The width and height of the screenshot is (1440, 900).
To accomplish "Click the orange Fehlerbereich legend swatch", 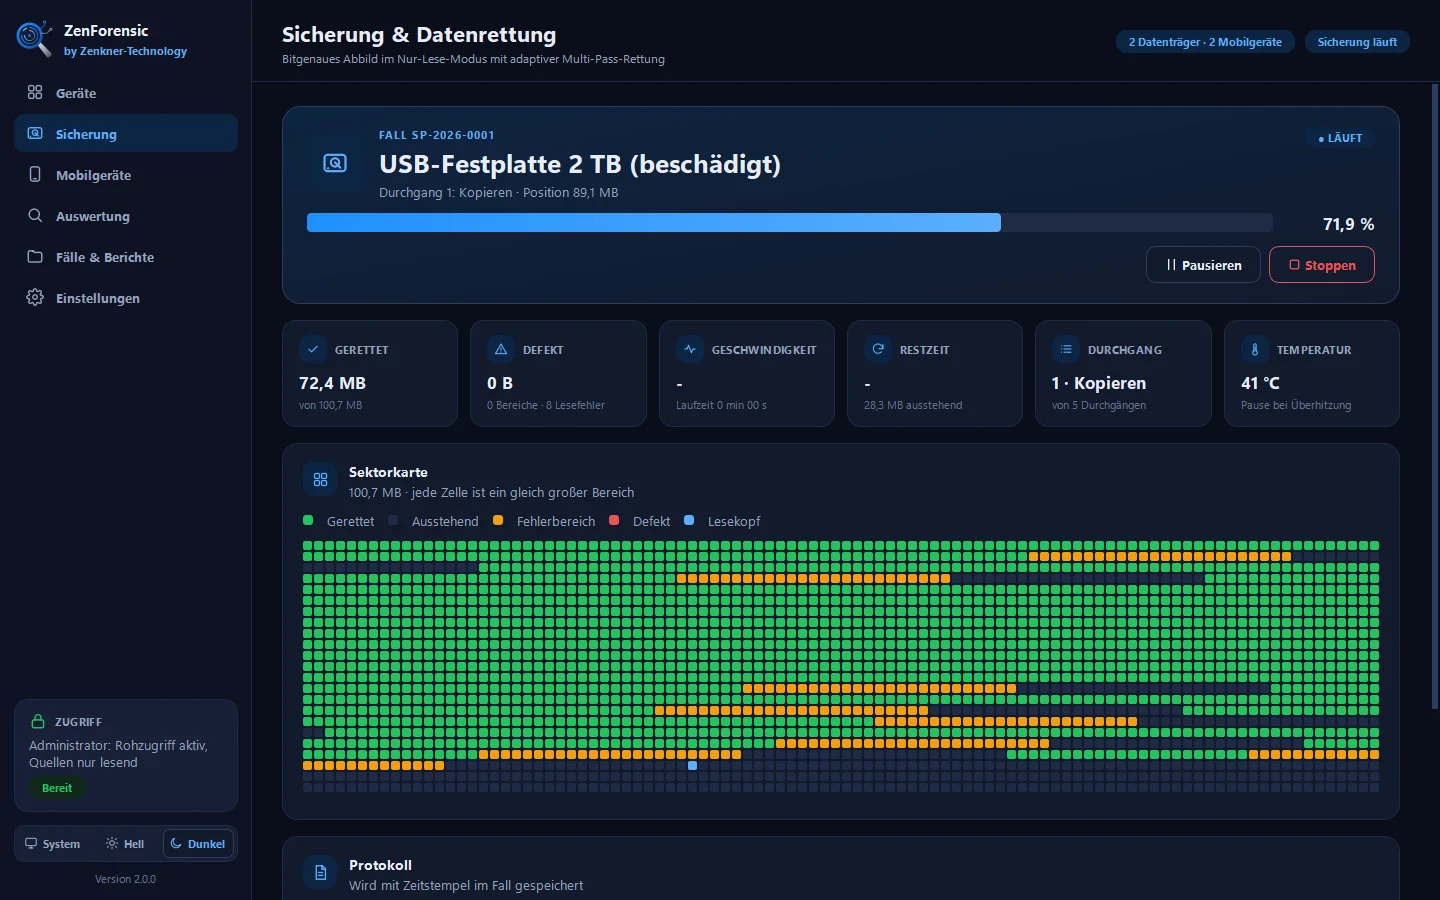I will [x=498, y=520].
